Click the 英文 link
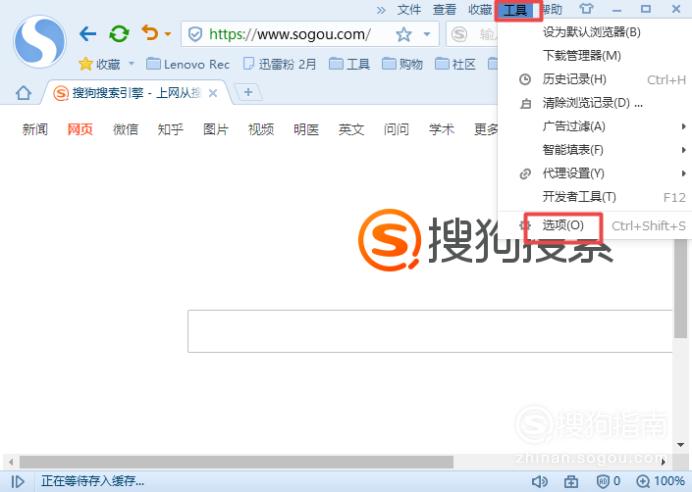The width and height of the screenshot is (692, 492). [351, 129]
